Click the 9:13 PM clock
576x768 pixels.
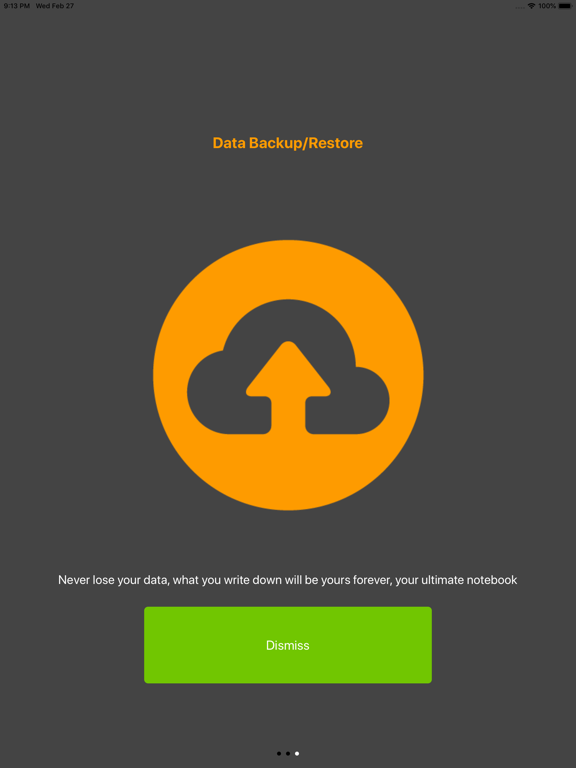click(17, 6)
